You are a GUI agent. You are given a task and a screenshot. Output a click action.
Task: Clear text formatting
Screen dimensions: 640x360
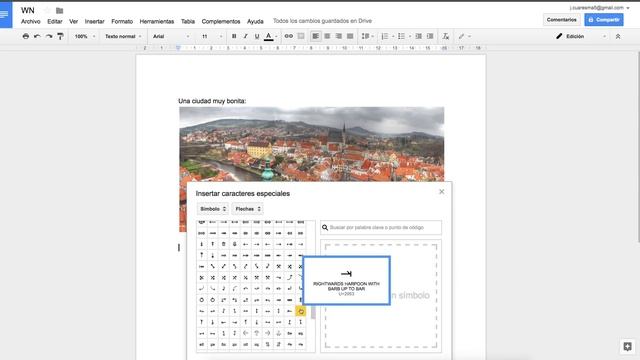[445, 36]
